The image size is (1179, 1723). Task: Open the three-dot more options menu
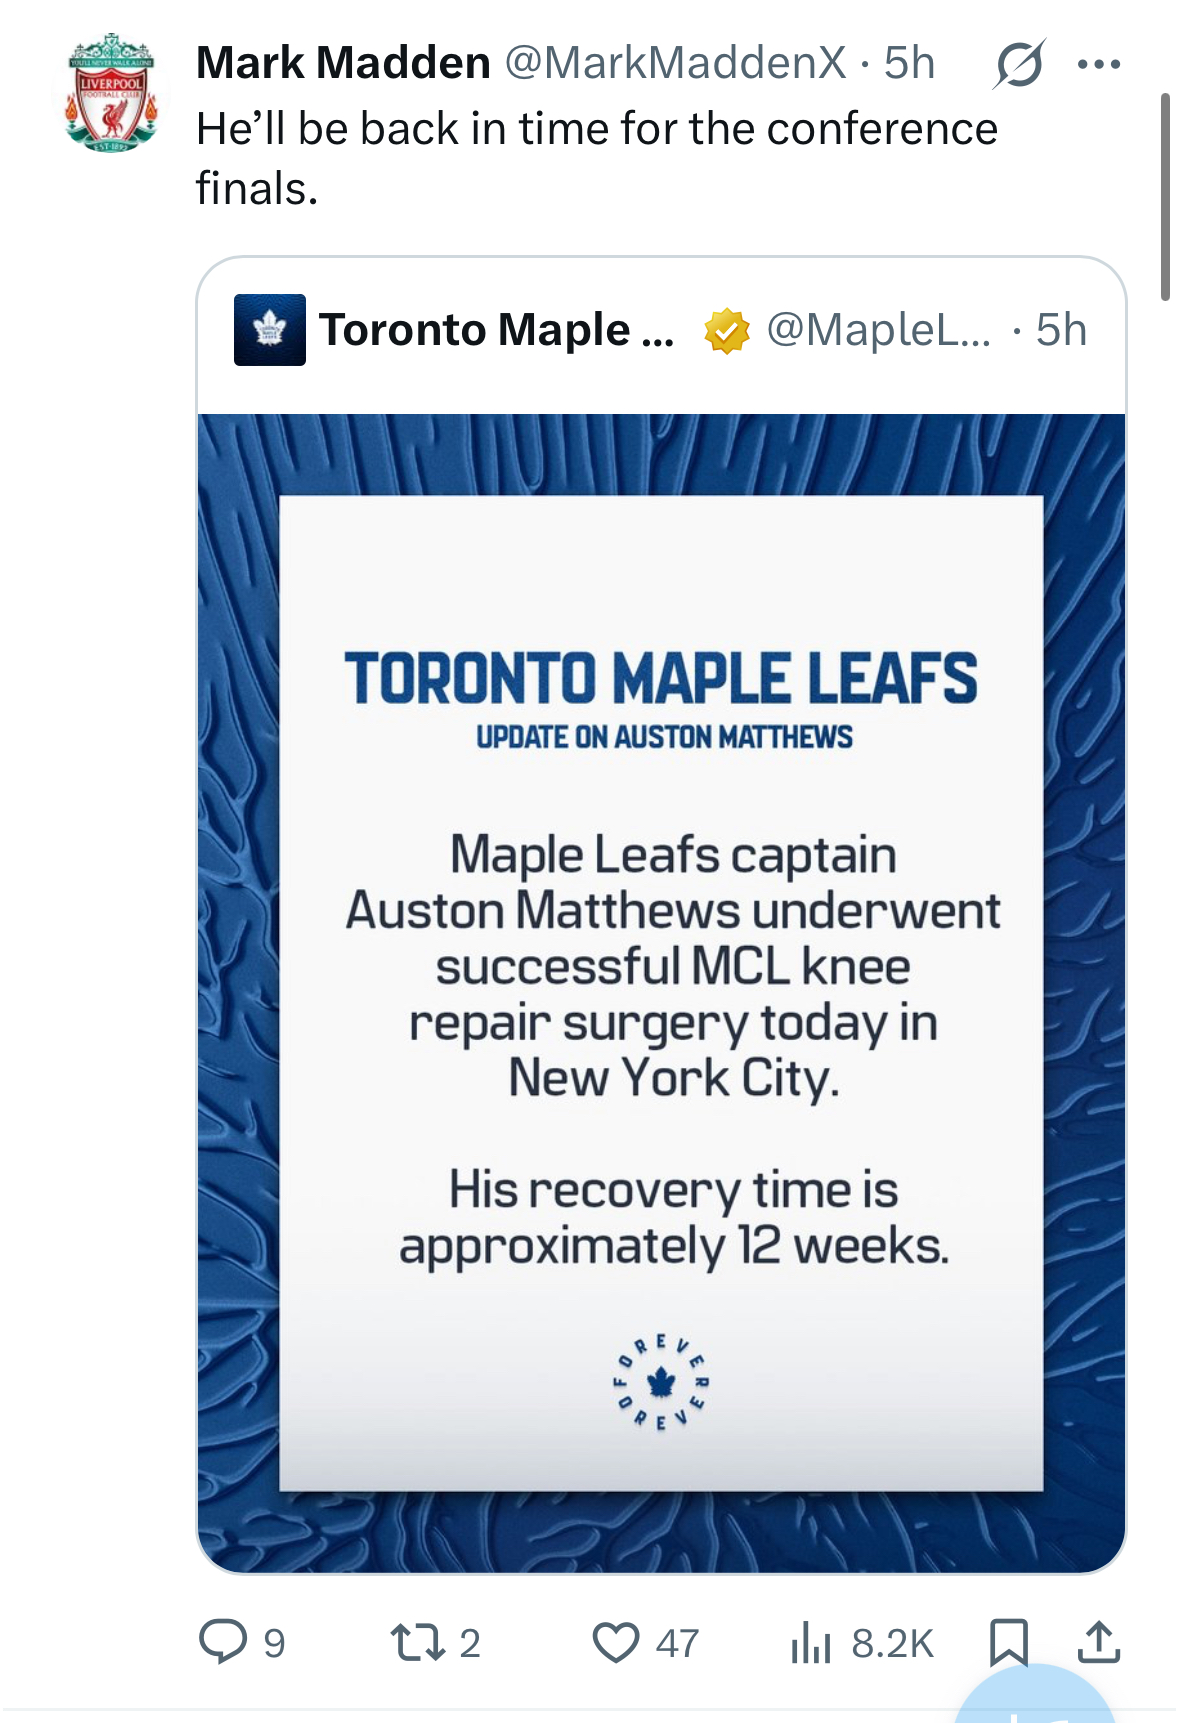[x=1099, y=65]
